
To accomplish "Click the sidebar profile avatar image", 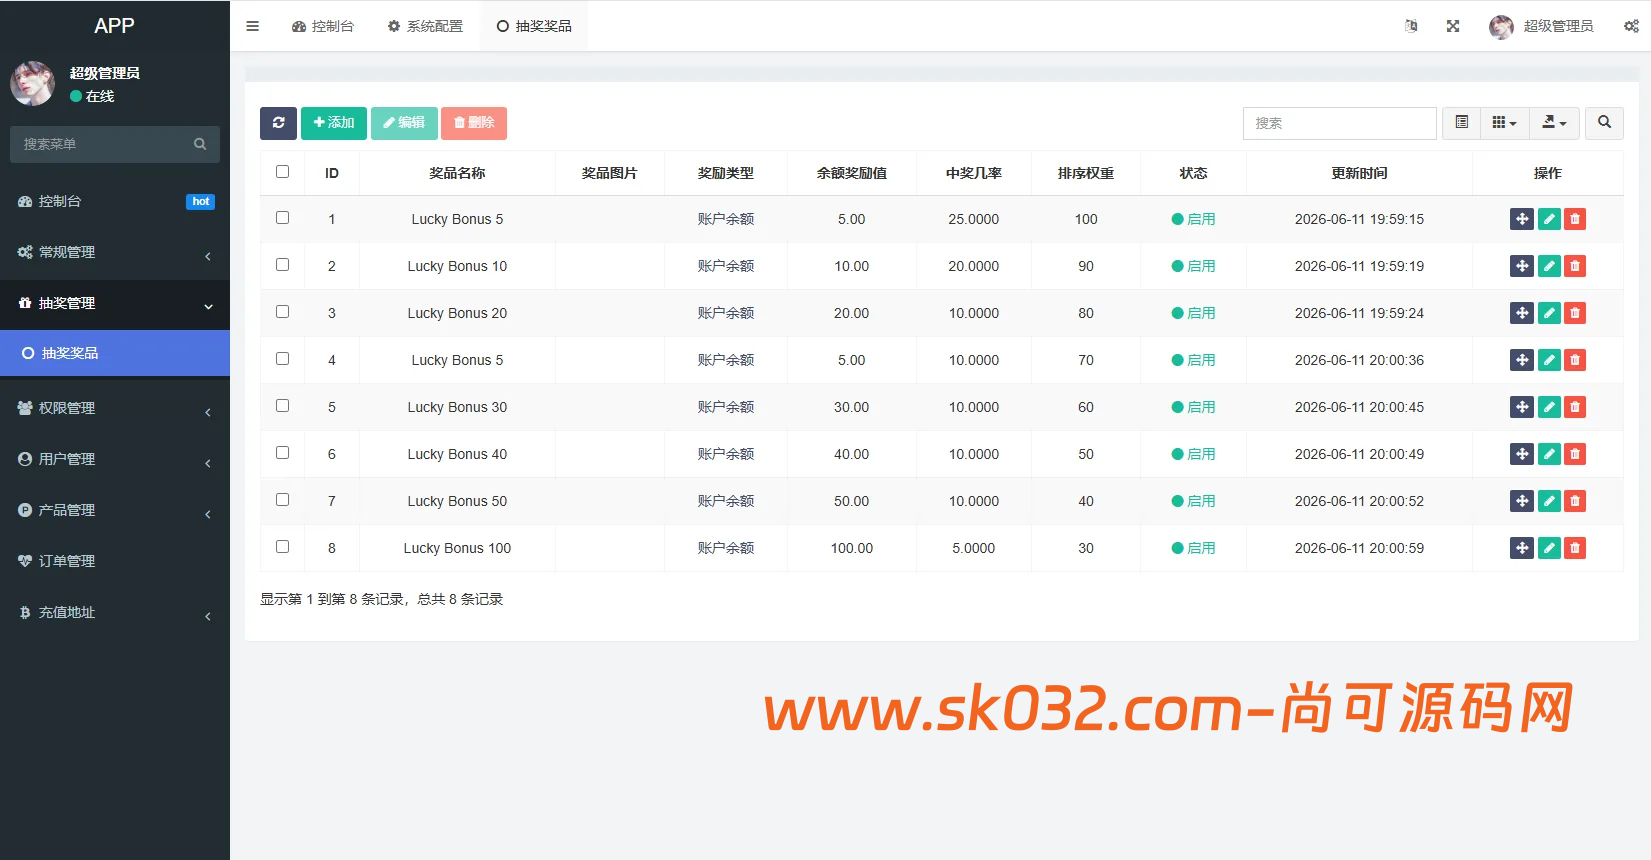I will 32,83.
